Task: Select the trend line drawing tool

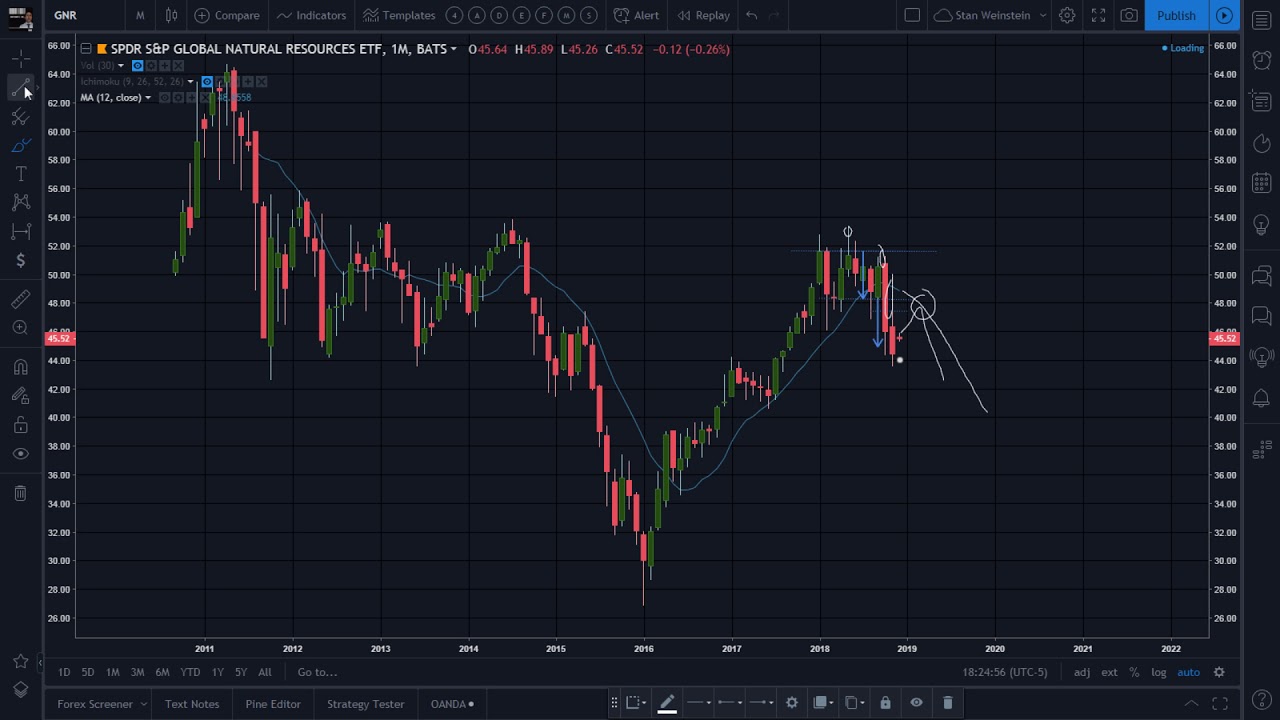Action: pyautogui.click(x=21, y=88)
